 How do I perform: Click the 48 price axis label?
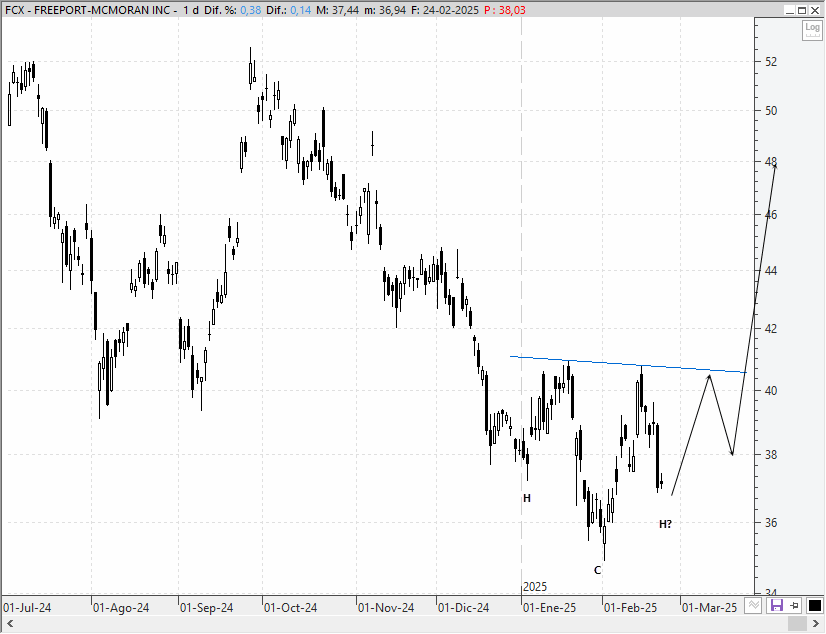[x=771, y=162]
